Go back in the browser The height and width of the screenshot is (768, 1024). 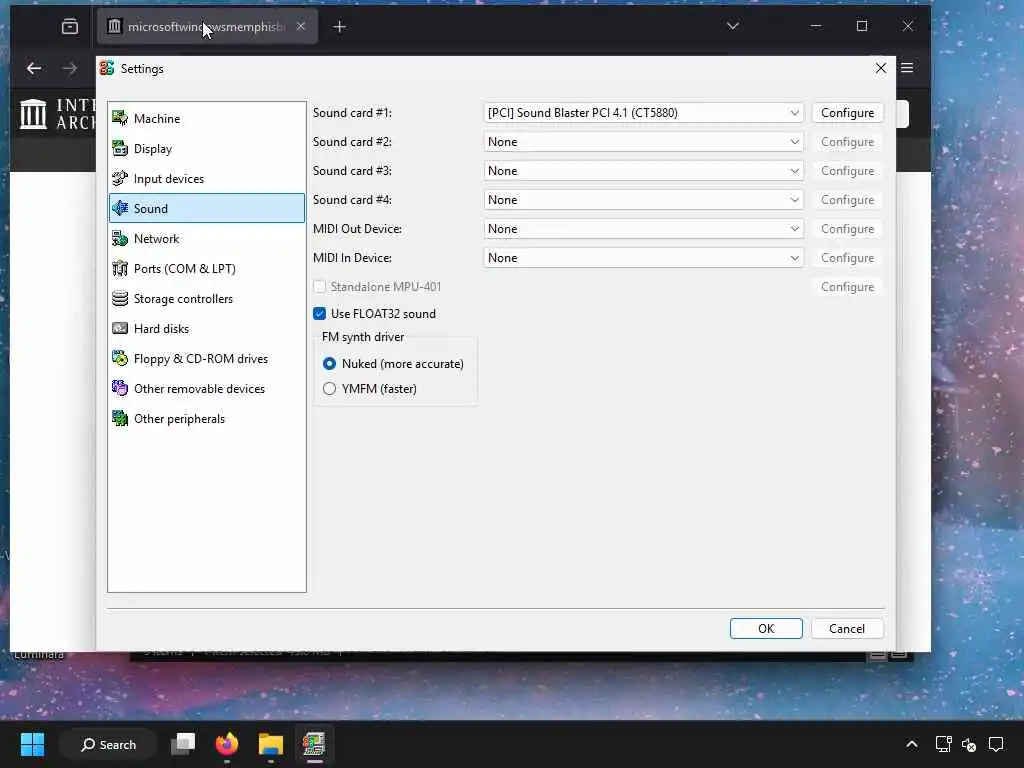coord(34,68)
